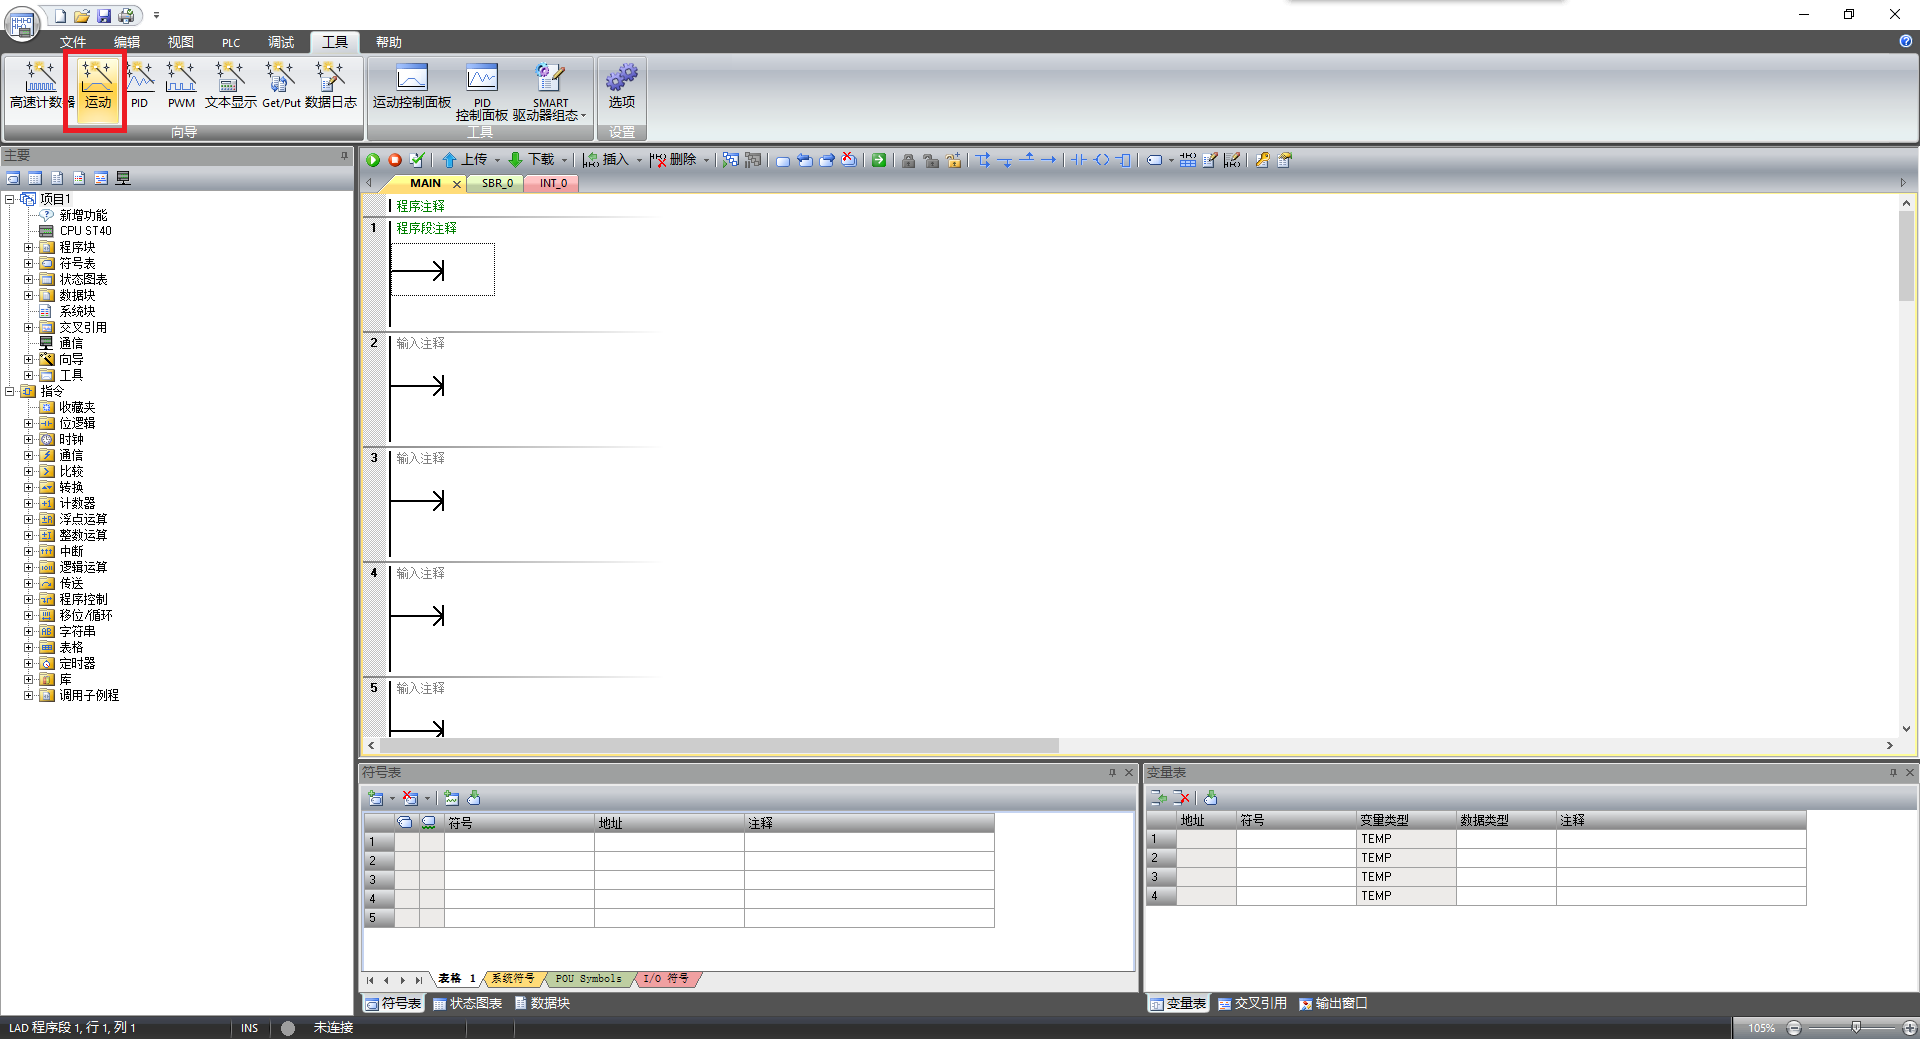
Task: Click the red Stop PLC icon
Action: click(395, 160)
